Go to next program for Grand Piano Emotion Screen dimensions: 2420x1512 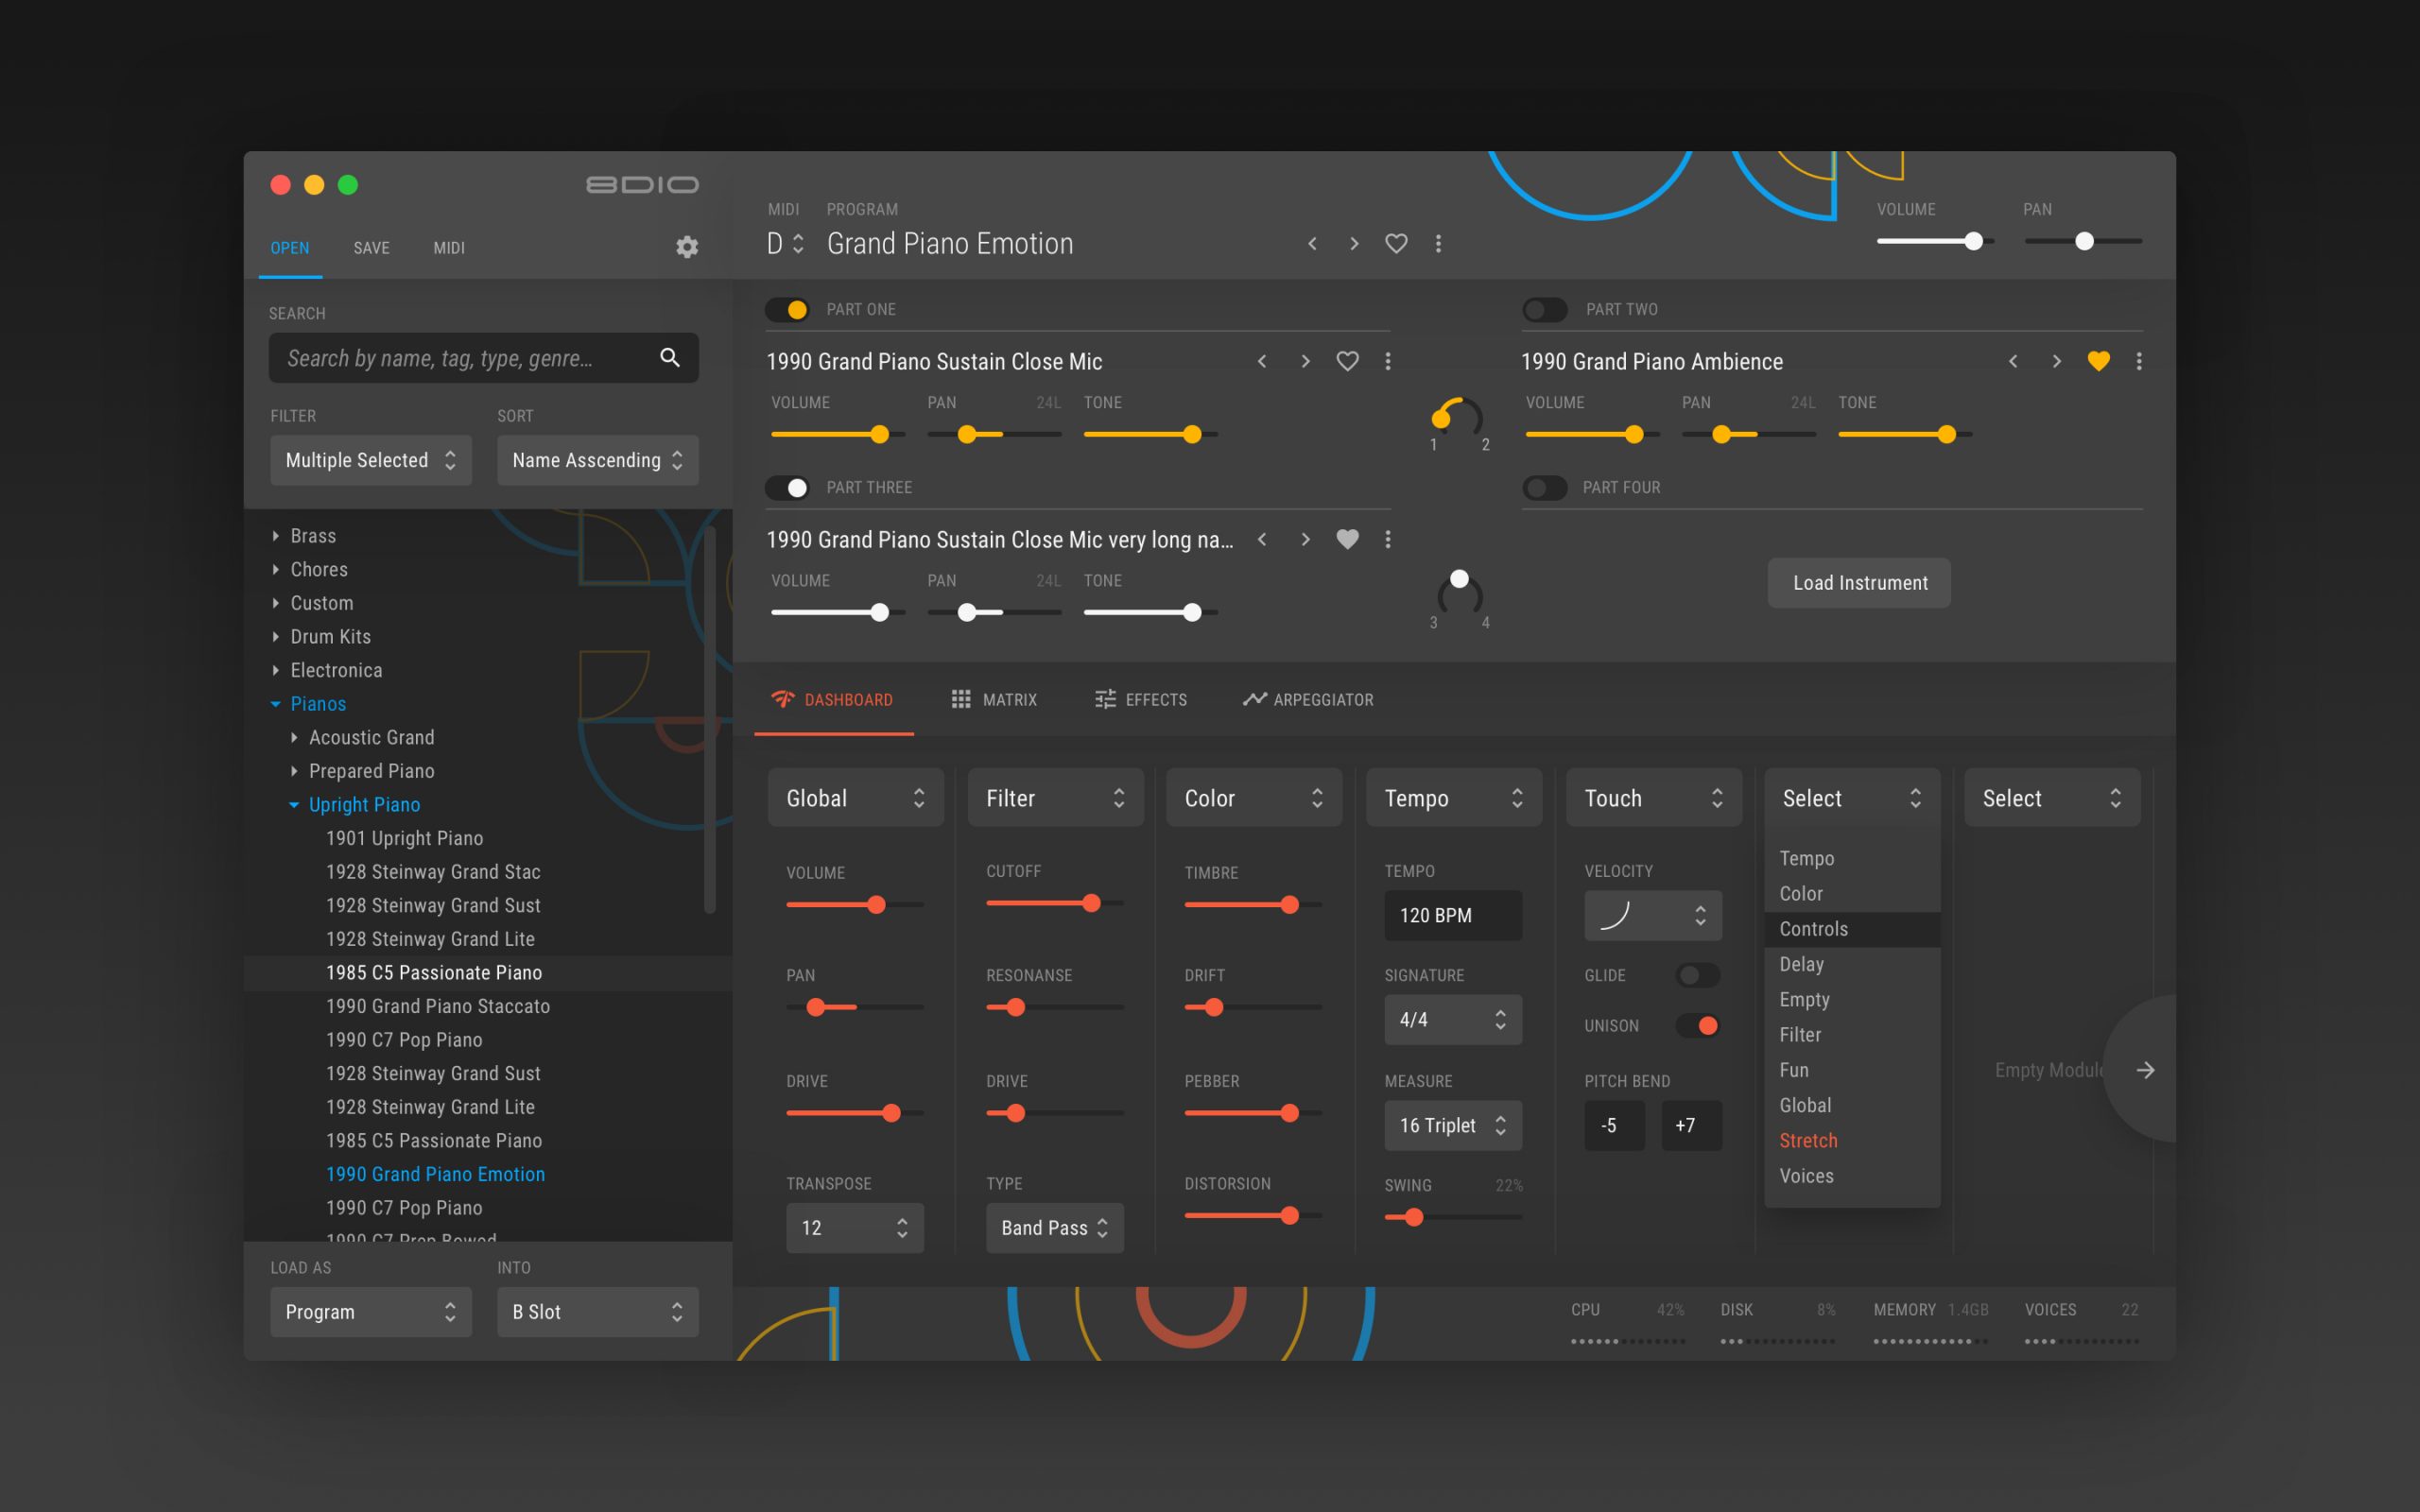point(1354,243)
